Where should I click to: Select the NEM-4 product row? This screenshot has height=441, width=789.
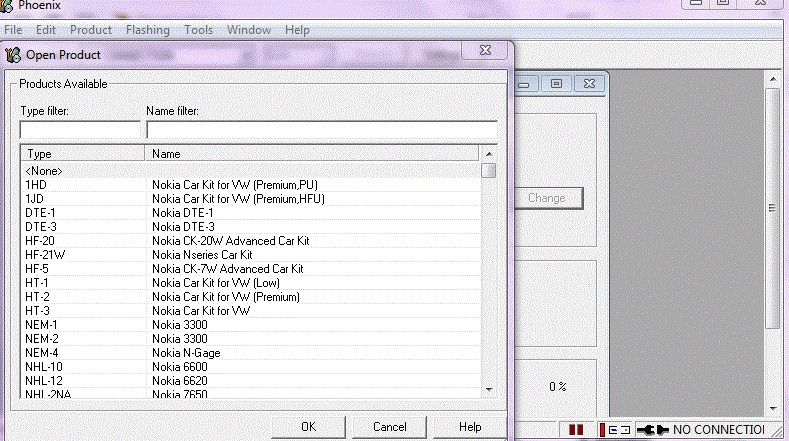coord(251,353)
